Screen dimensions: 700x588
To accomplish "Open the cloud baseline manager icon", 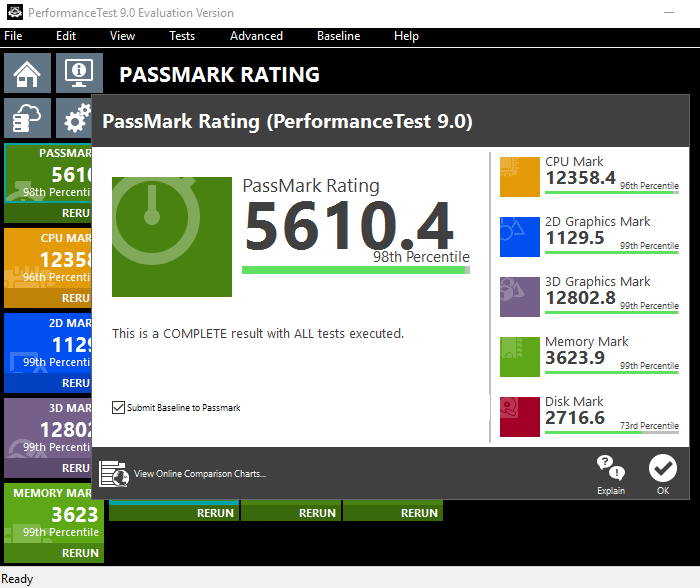I will 27,118.
